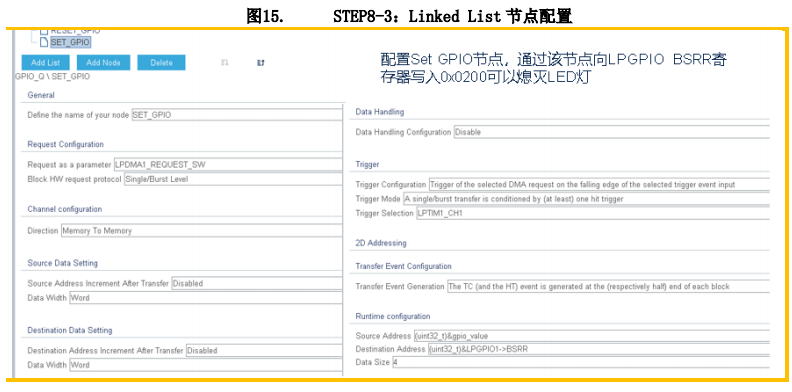The height and width of the screenshot is (392, 792).
Task: Open the Data Handling Configuration dropdown
Action: (x=612, y=132)
